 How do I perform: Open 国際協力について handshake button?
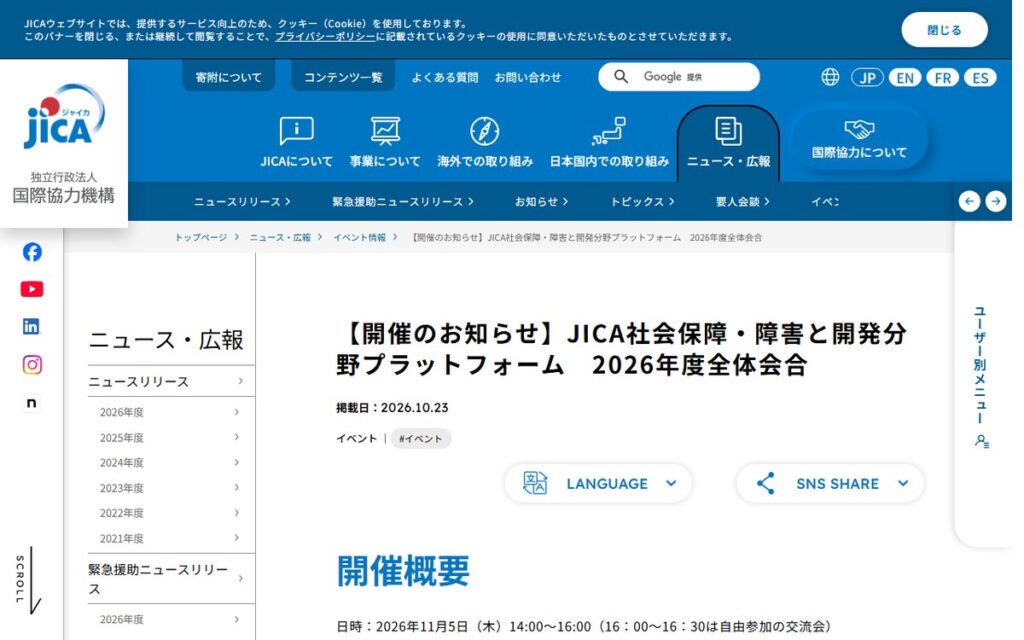tap(859, 139)
